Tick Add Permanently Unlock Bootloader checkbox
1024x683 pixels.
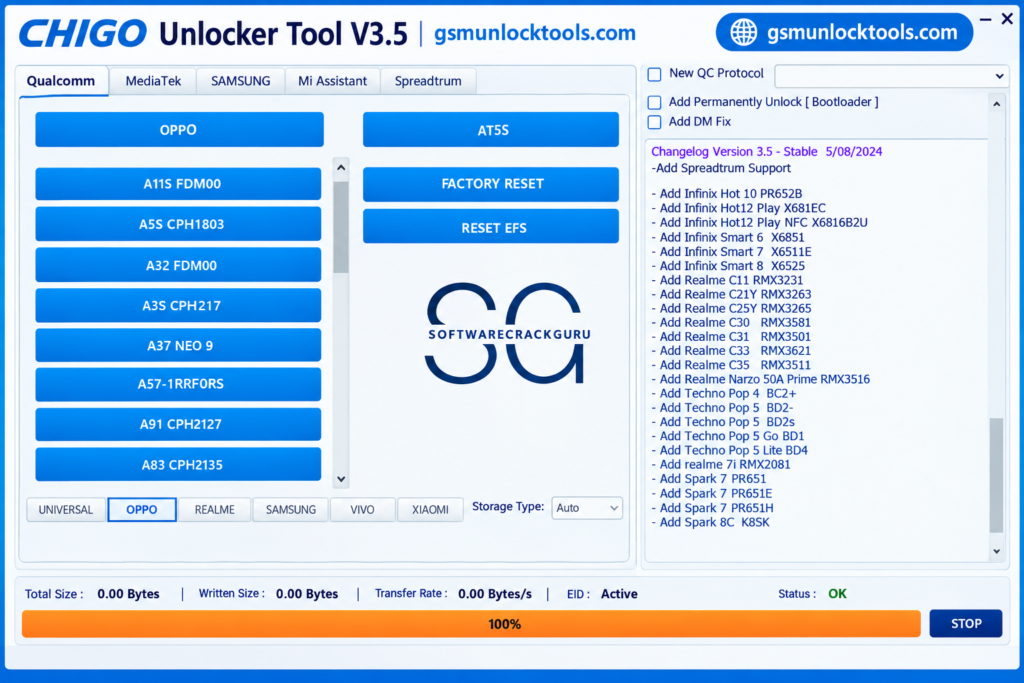tap(654, 103)
